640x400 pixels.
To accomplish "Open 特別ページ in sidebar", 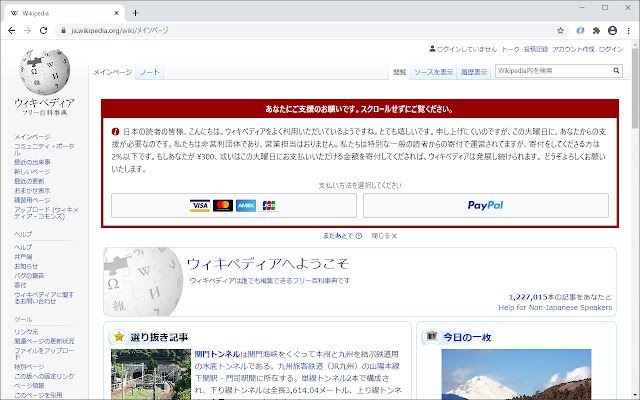I will [x=29, y=367].
